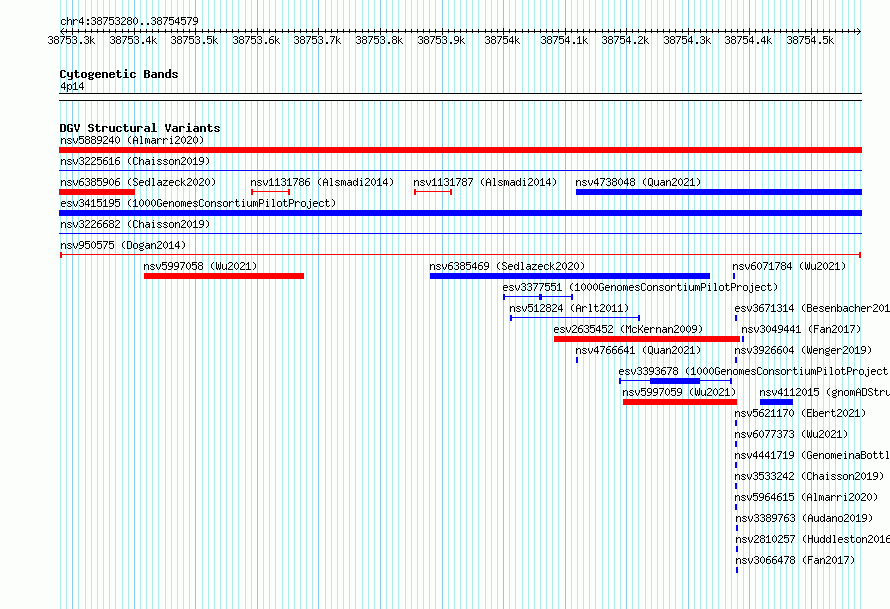The height and width of the screenshot is (609, 890).
Task: Select the blue nsv4112015 bar
Action: tap(776, 402)
